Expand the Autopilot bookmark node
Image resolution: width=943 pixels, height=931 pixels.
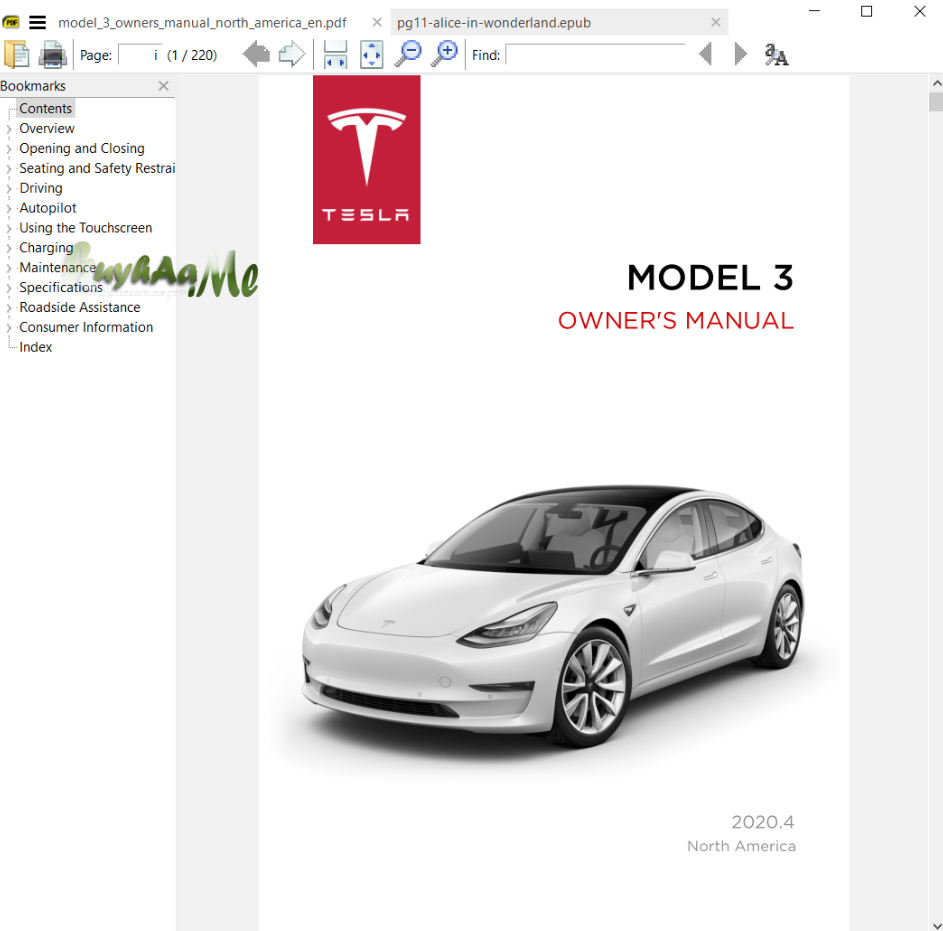[8, 209]
